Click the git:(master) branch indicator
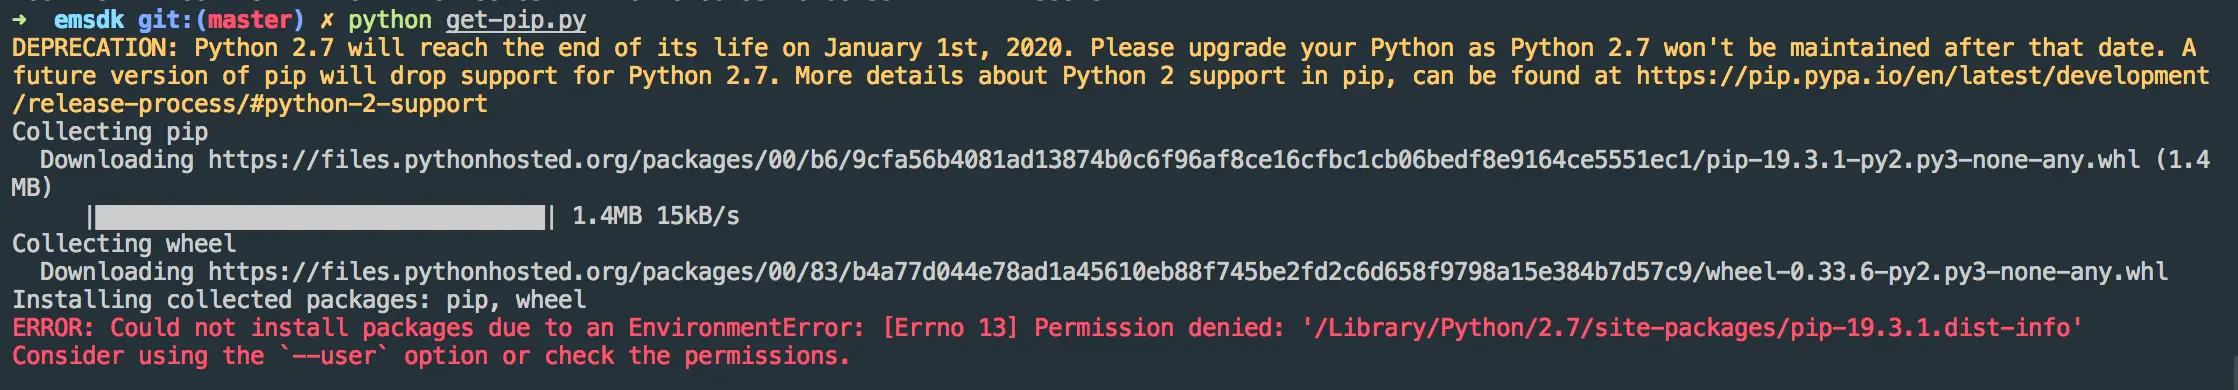2238x390 pixels. (x=221, y=20)
